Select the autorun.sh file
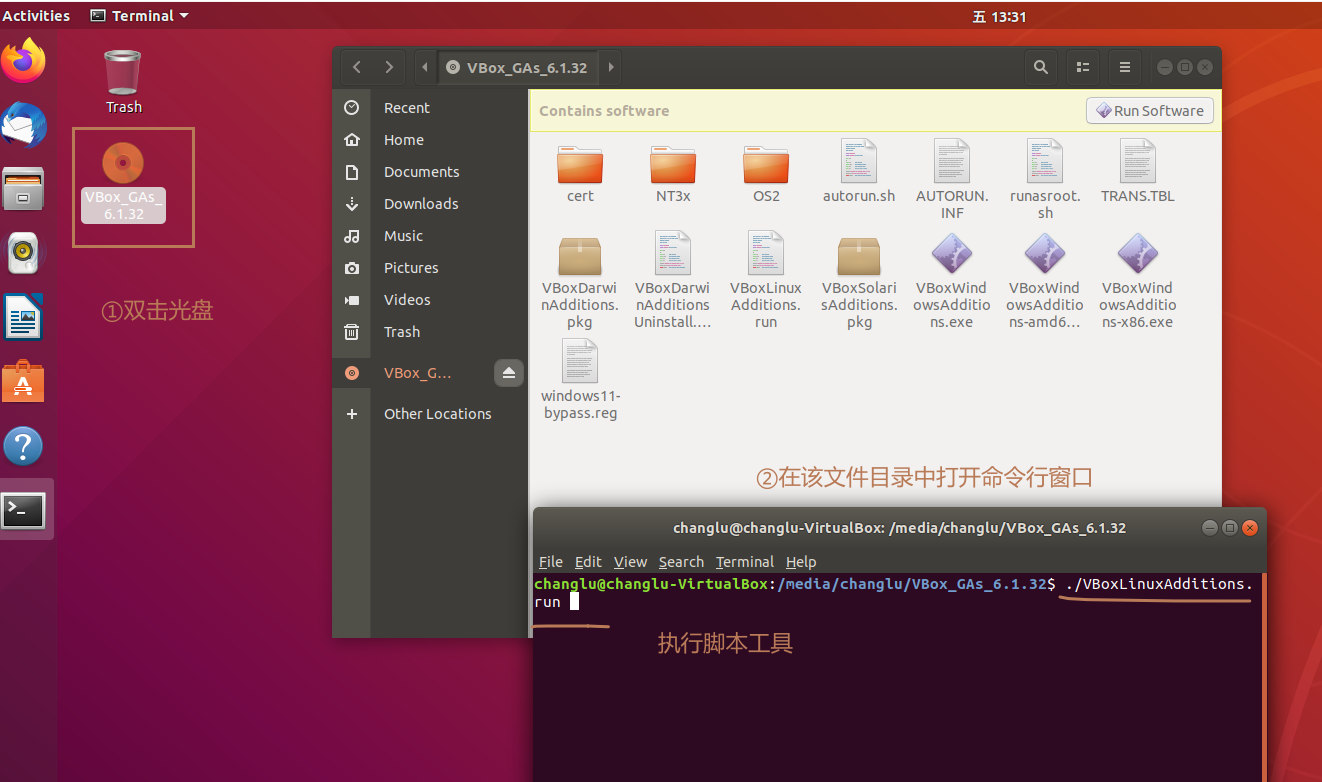Image resolution: width=1322 pixels, height=782 pixels. click(859, 172)
